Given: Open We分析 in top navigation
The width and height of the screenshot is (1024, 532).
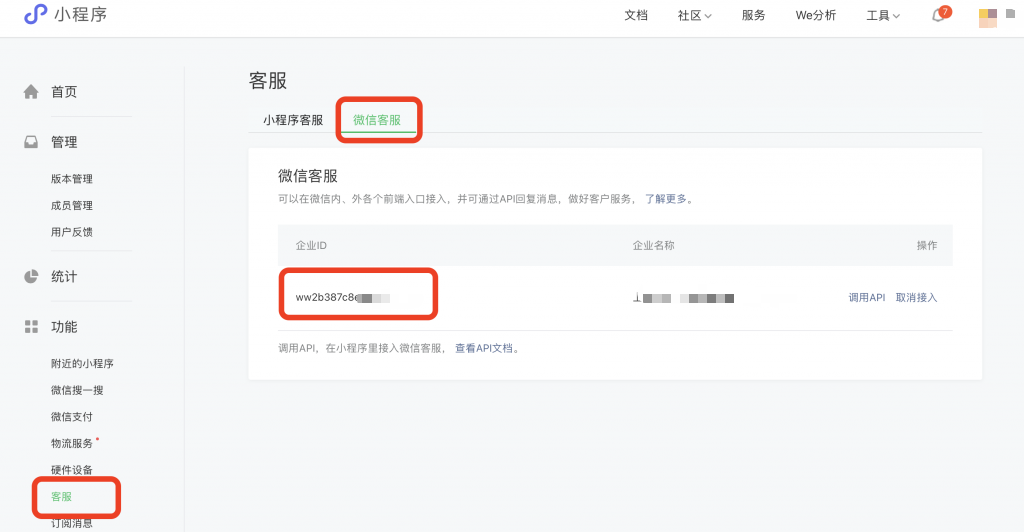Looking at the screenshot, I should point(815,16).
